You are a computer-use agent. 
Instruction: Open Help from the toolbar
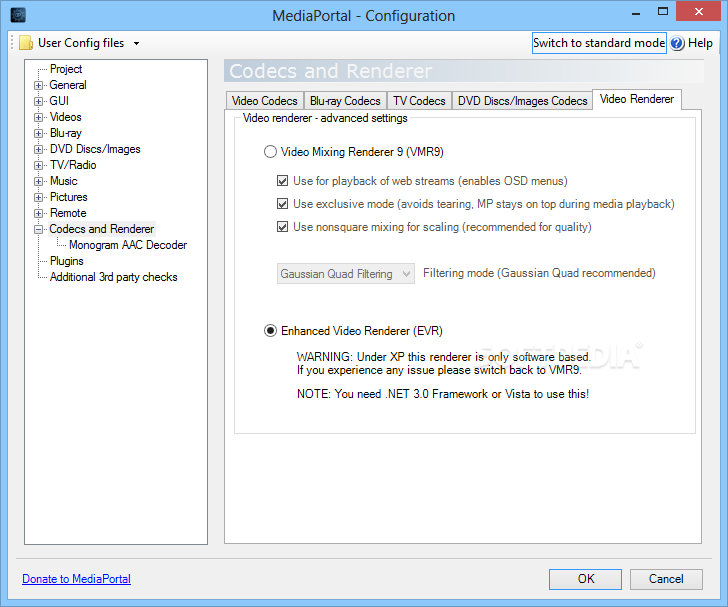coord(691,43)
